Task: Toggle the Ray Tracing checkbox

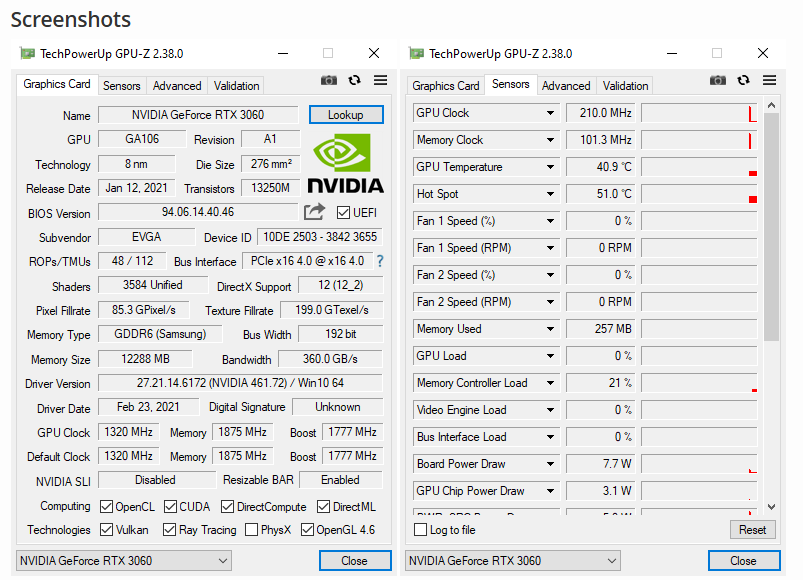Action: (x=170, y=529)
